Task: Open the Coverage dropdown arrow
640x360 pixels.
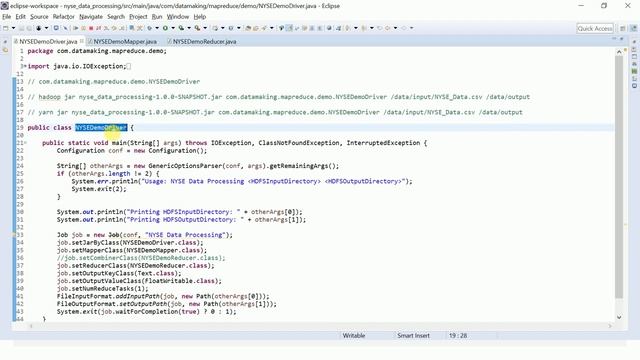Action: pyautogui.click(x=189, y=28)
